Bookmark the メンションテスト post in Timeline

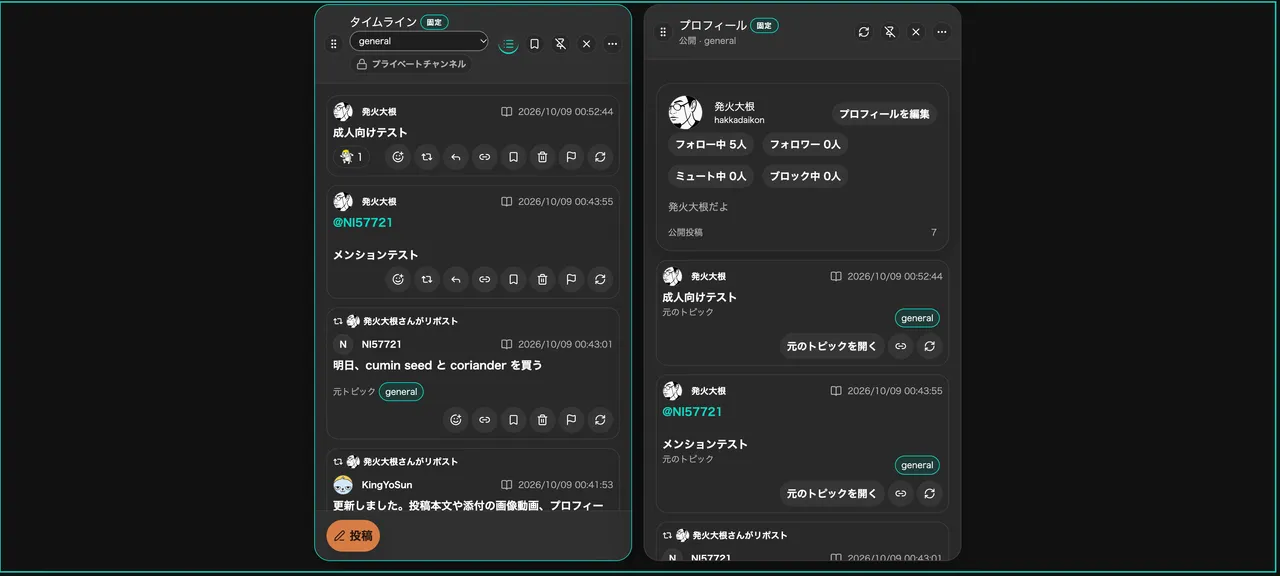coord(513,280)
